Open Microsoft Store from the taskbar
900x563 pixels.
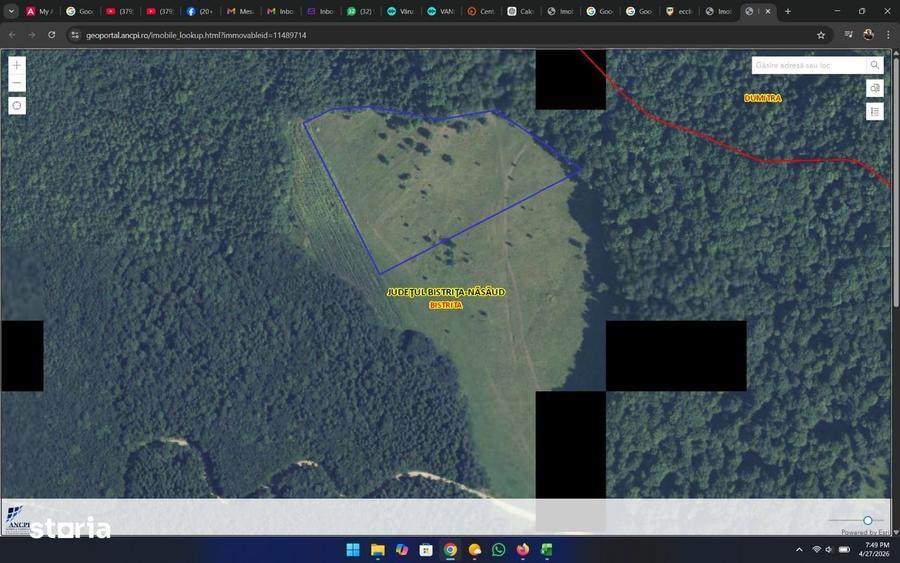tap(426, 550)
